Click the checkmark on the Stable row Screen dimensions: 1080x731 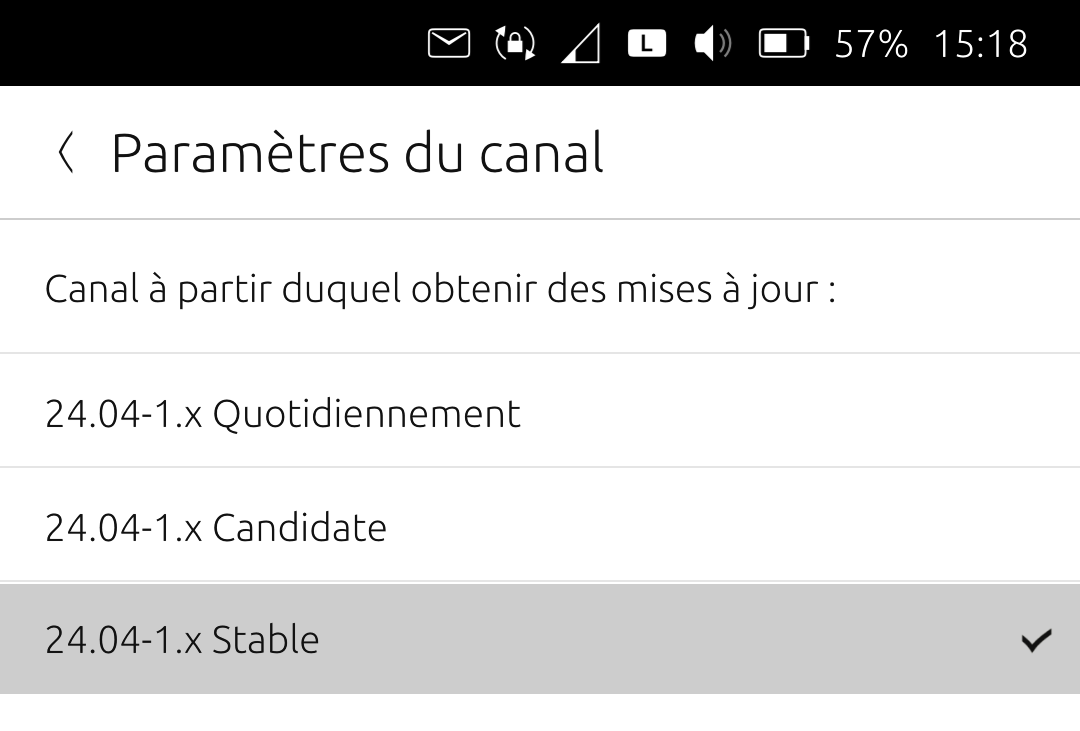pyautogui.click(x=1036, y=640)
